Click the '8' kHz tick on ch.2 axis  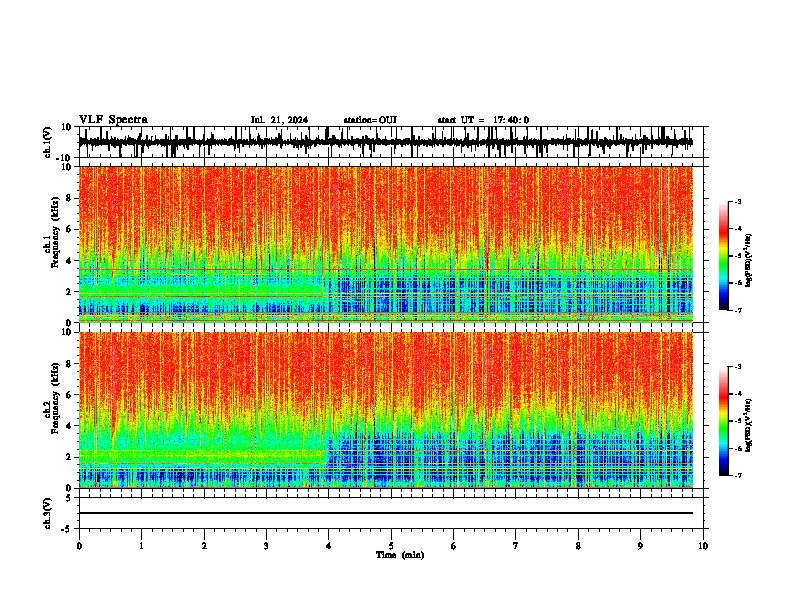click(69, 364)
